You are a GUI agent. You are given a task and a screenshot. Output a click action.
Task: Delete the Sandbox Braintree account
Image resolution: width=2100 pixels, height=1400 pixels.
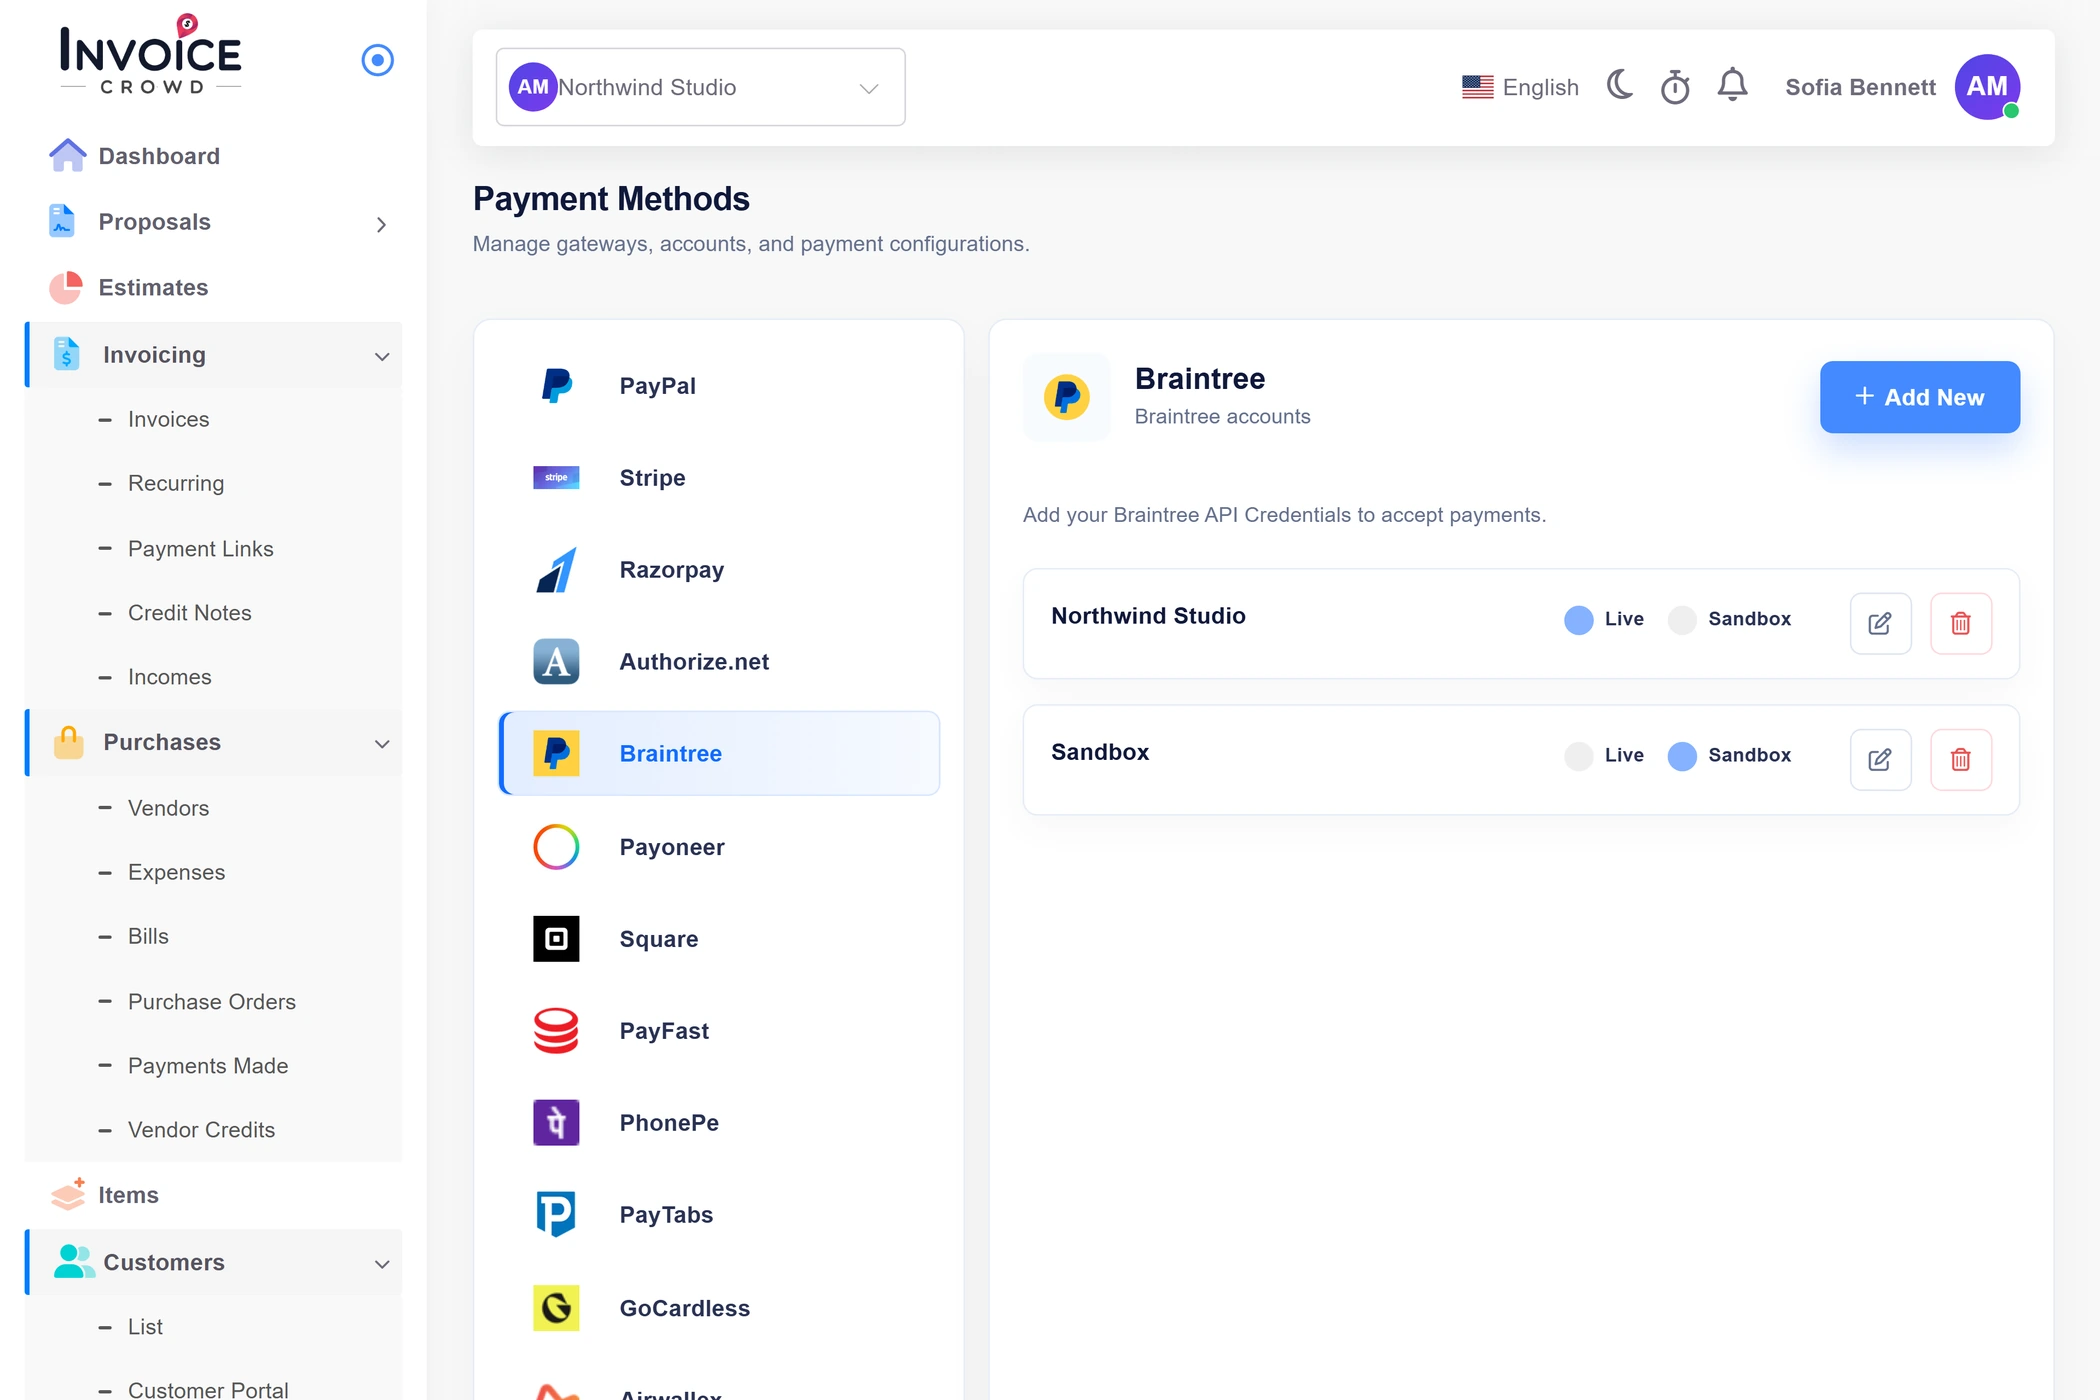click(1960, 759)
